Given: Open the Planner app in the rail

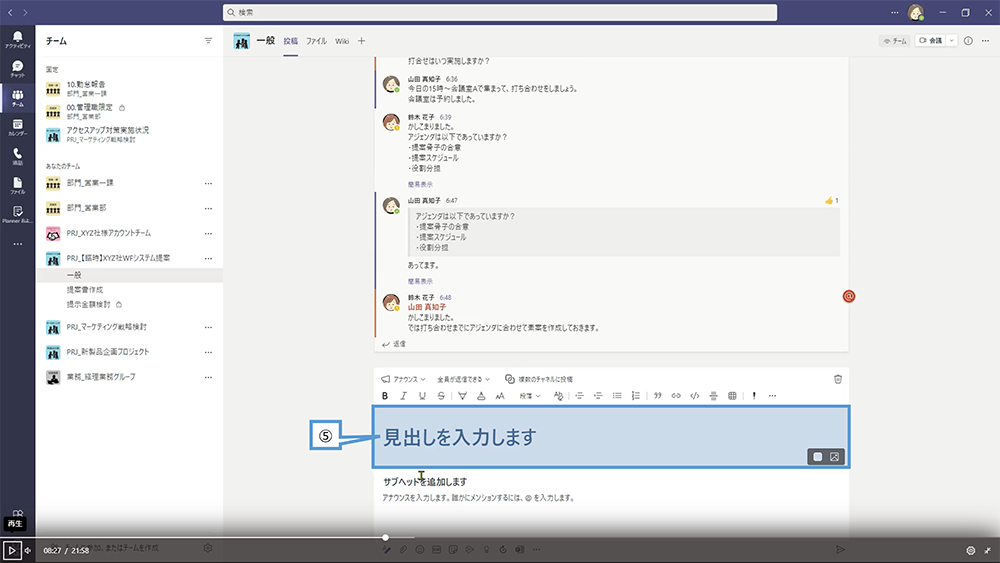Looking at the screenshot, I should click(17, 215).
